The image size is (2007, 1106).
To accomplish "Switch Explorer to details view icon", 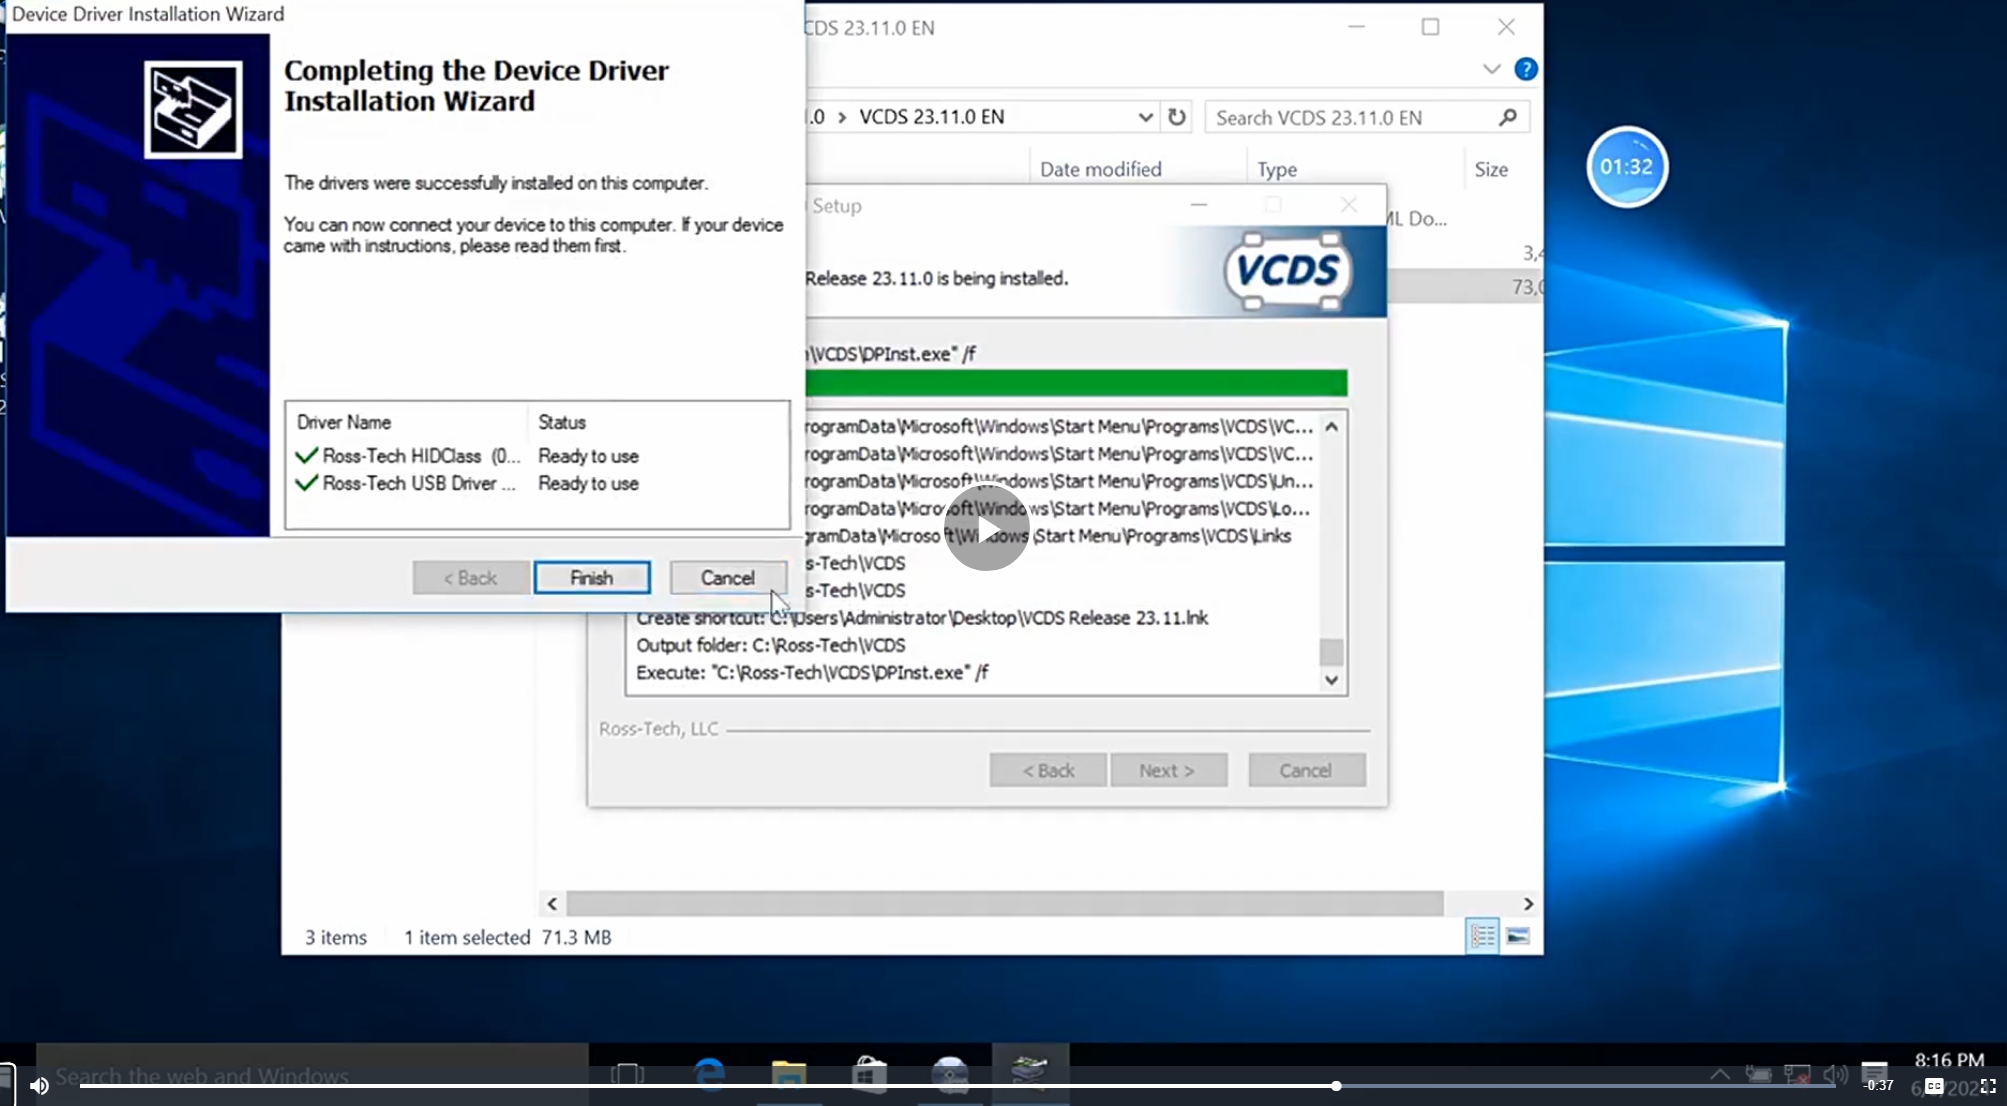I will pos(1482,936).
